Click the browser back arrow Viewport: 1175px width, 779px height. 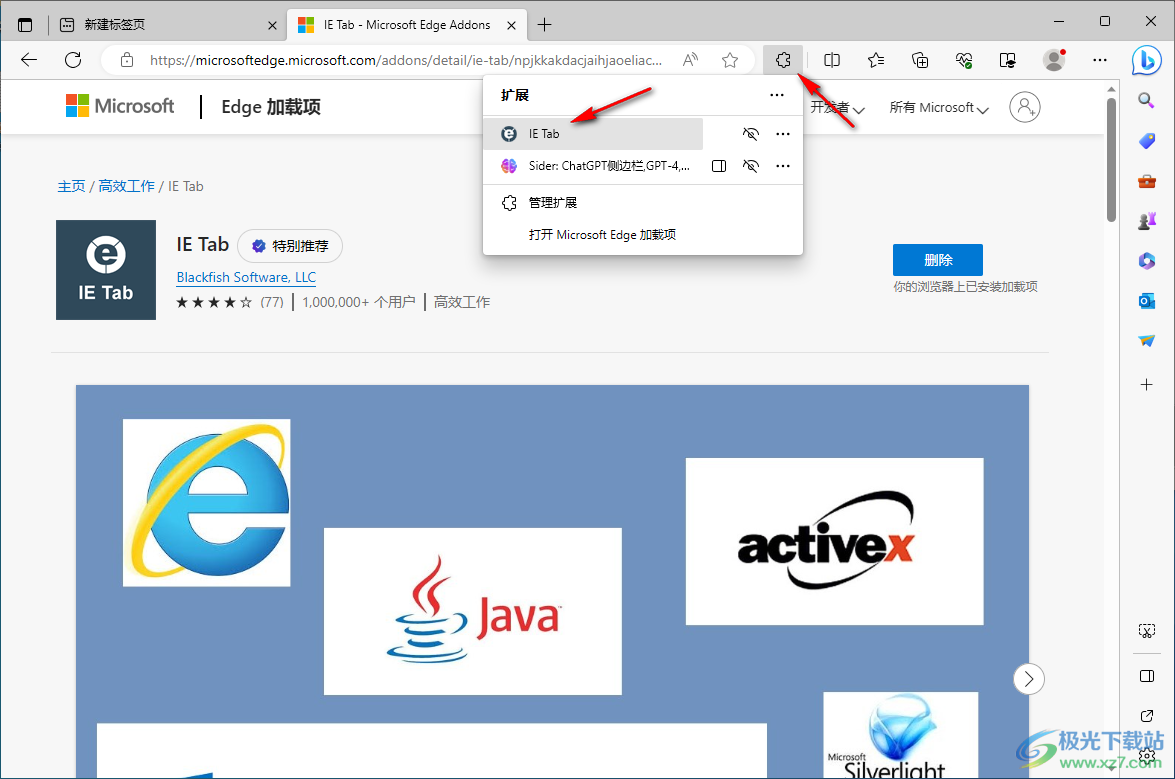28,60
